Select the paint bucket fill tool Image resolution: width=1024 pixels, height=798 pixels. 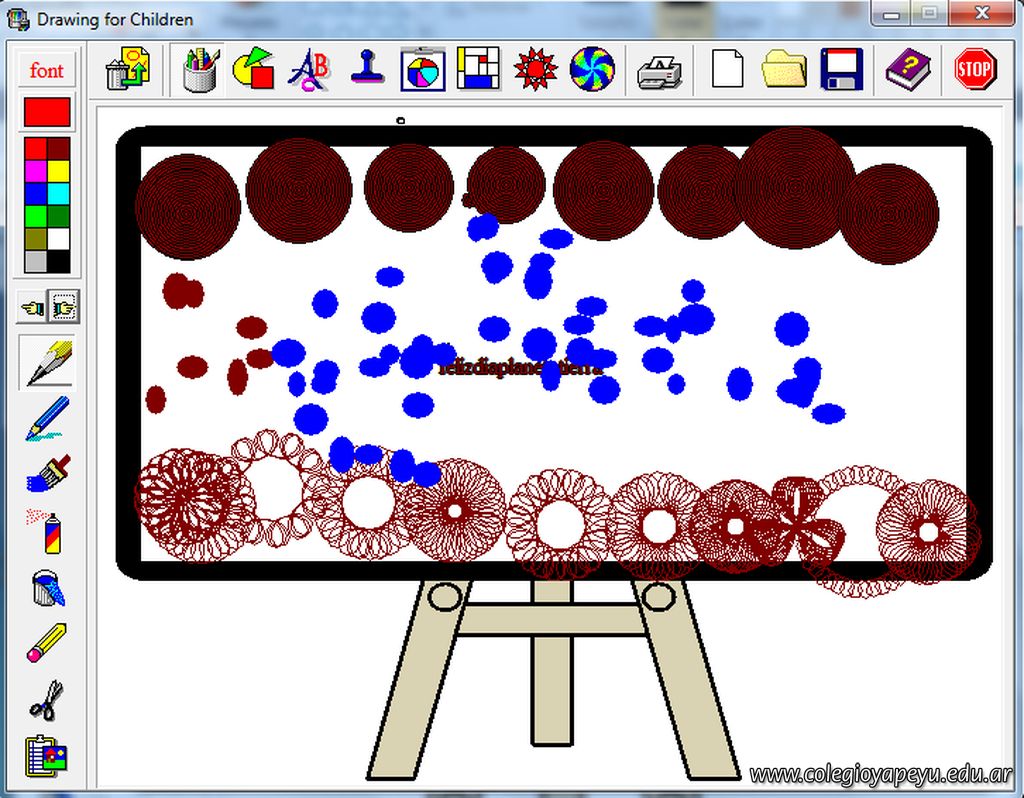[47, 587]
